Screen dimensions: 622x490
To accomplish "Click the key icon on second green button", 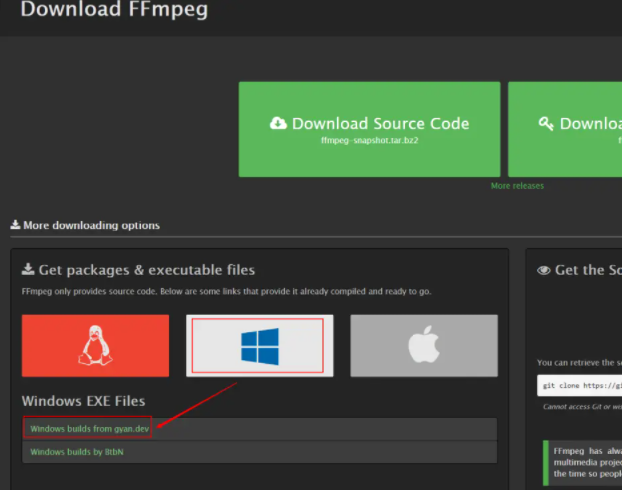I will tap(546, 124).
